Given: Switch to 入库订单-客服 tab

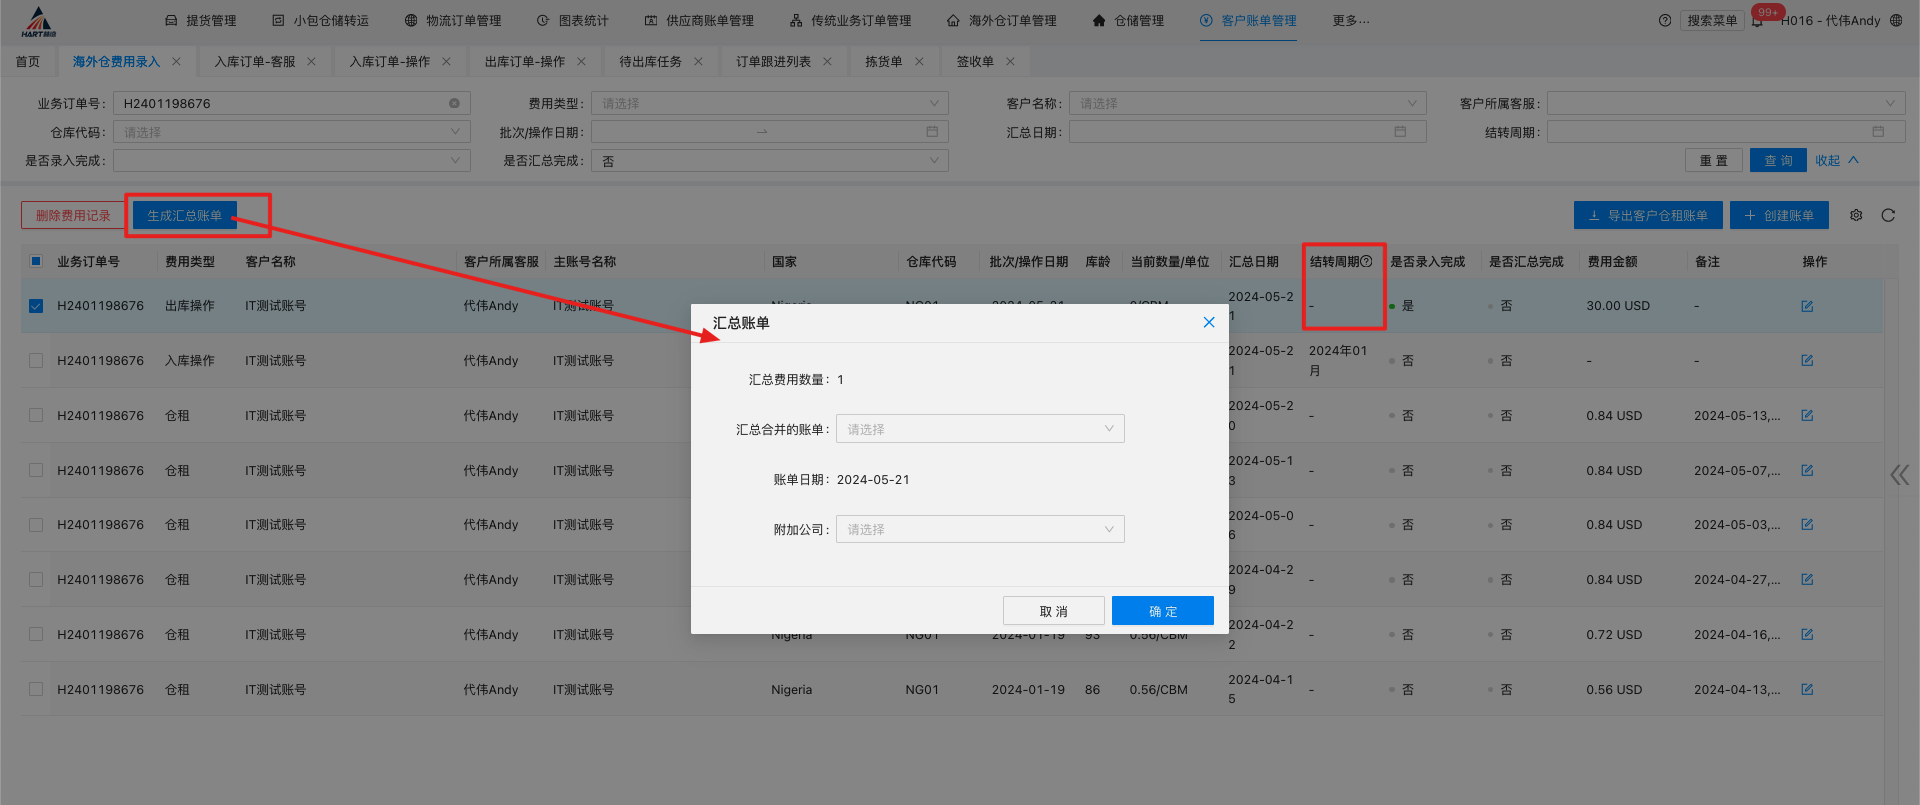Looking at the screenshot, I should [254, 62].
